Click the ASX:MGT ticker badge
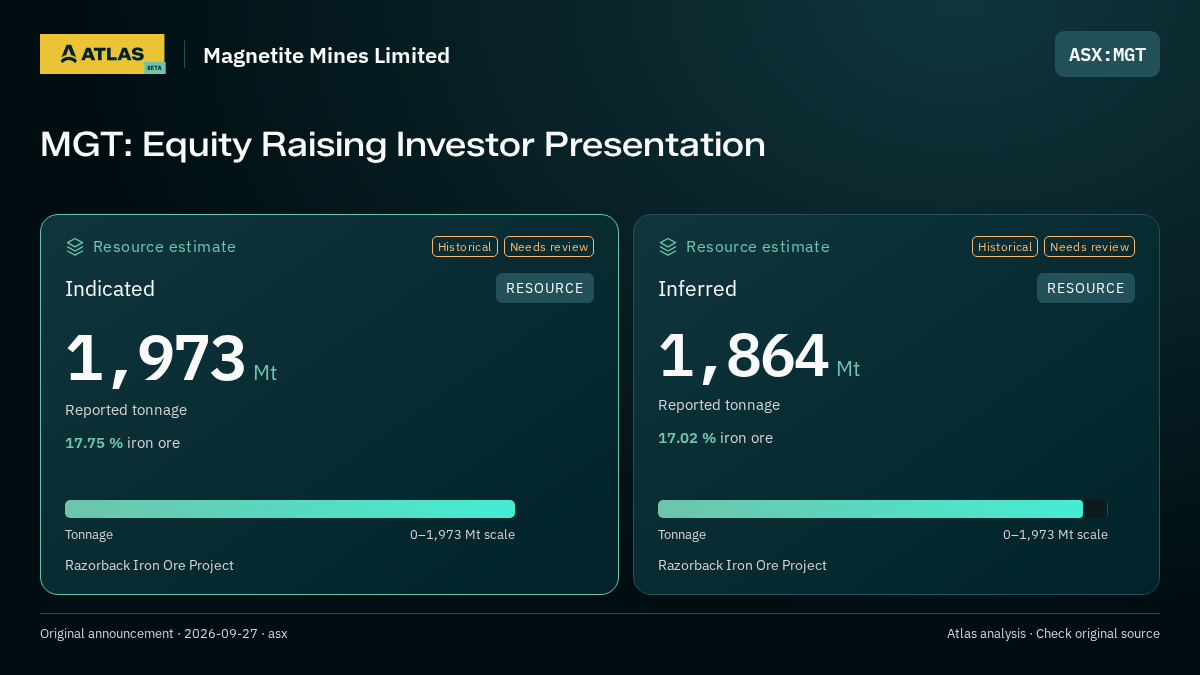The width and height of the screenshot is (1200, 675). [1107, 54]
